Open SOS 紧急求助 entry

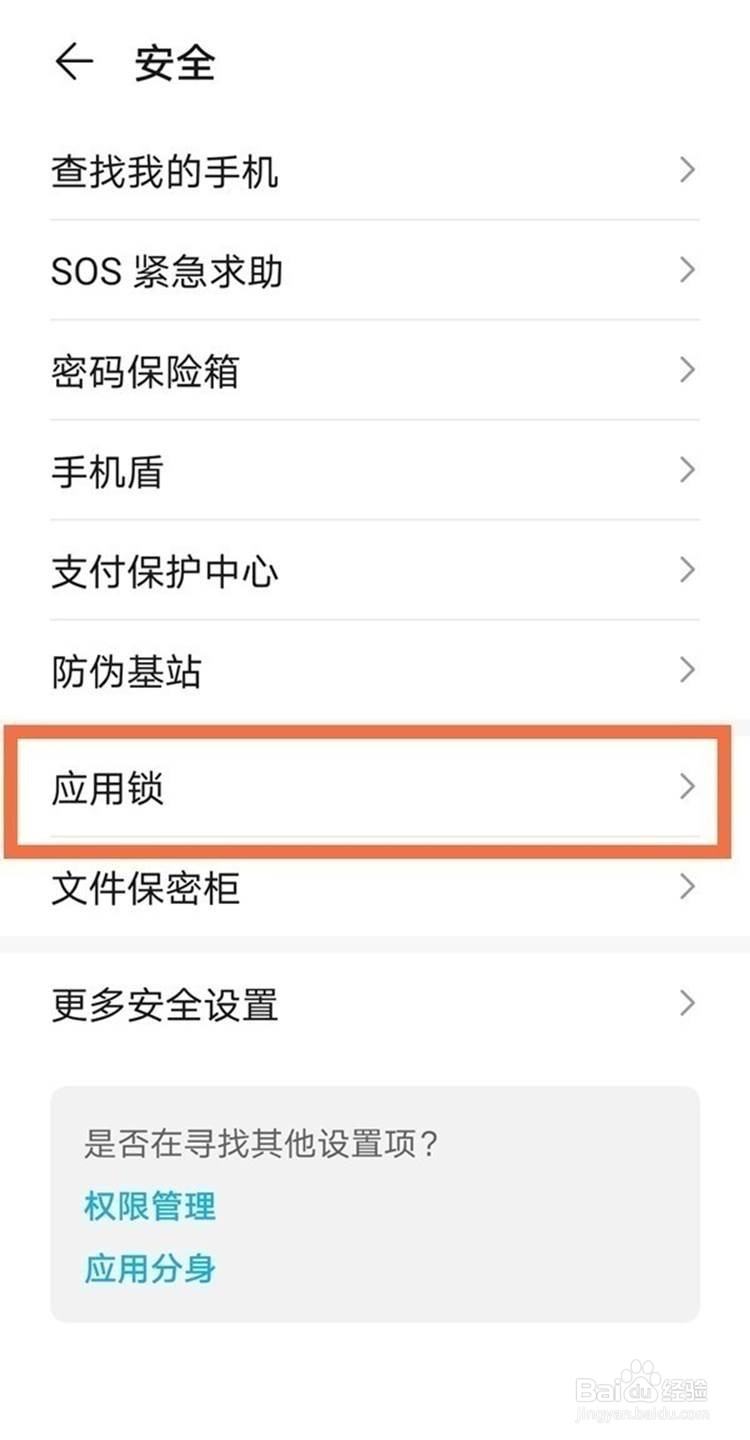375,271
